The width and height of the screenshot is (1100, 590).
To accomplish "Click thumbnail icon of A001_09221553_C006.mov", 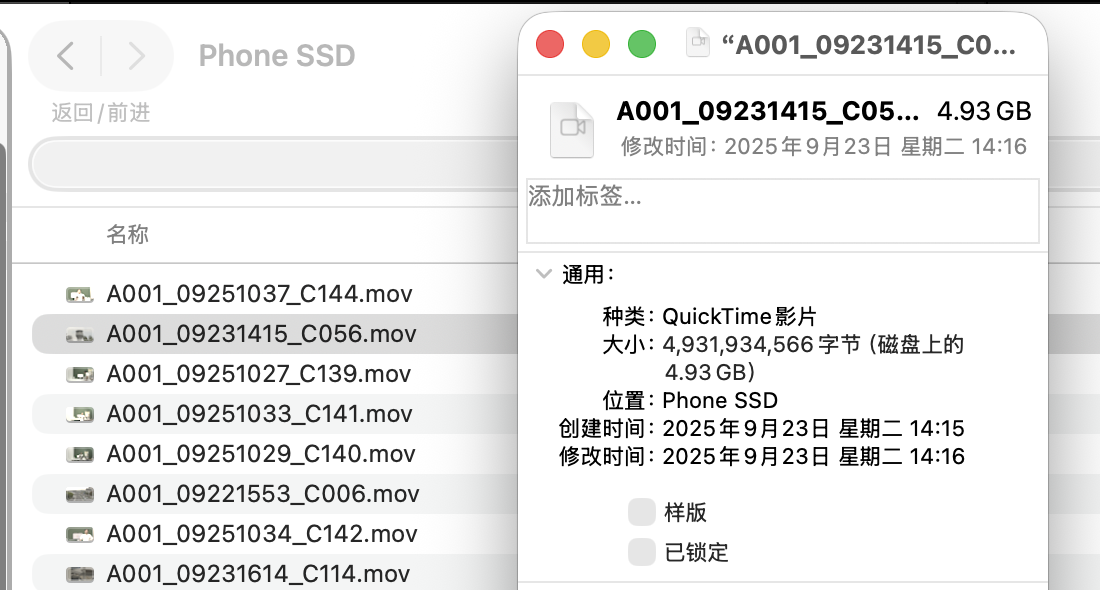I will (79, 494).
